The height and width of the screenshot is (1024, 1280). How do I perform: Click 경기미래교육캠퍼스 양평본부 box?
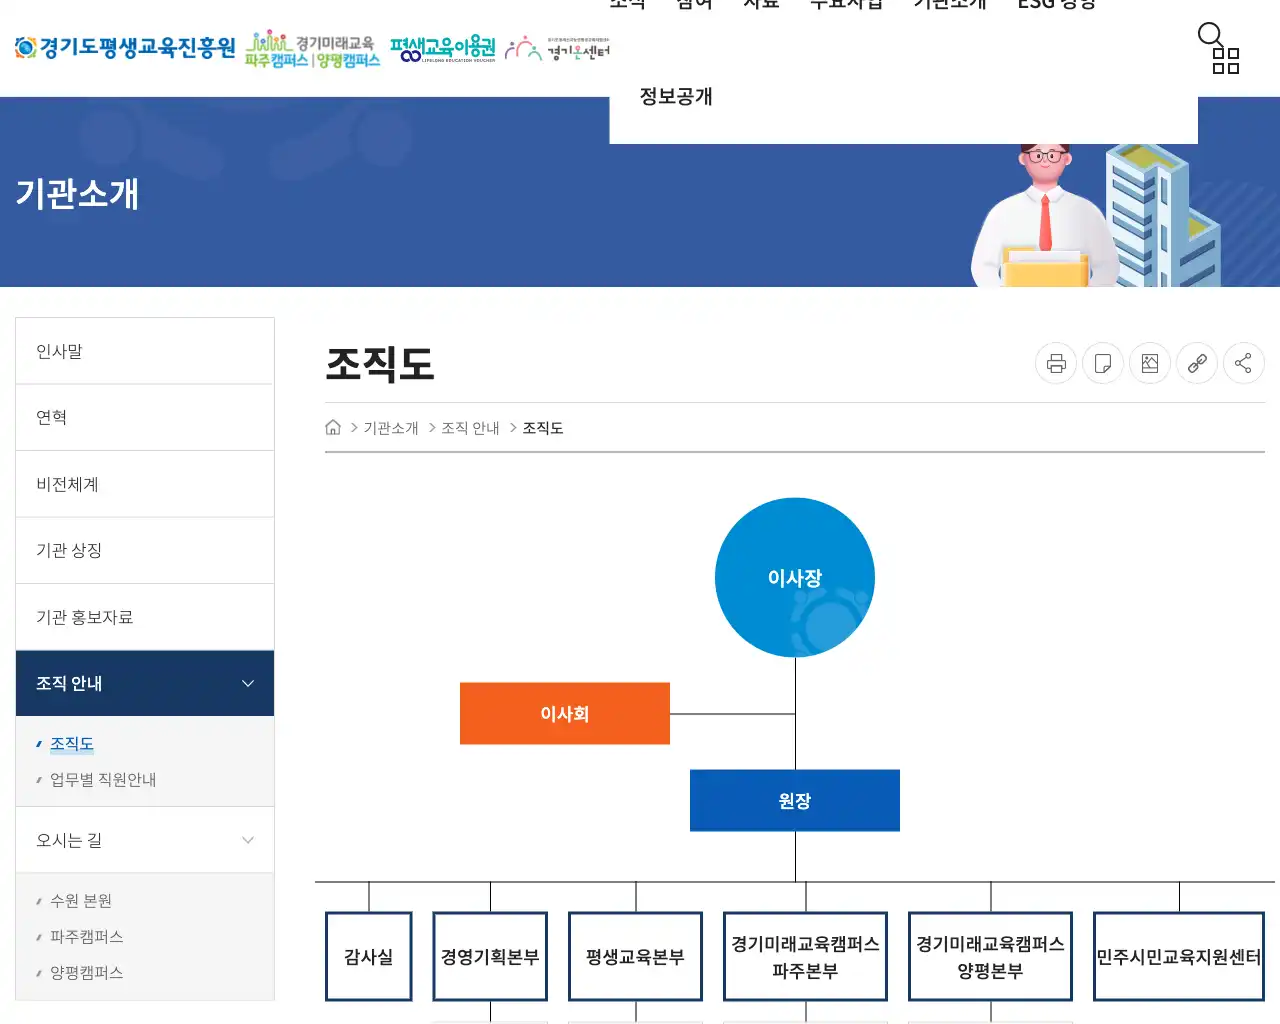point(990,956)
